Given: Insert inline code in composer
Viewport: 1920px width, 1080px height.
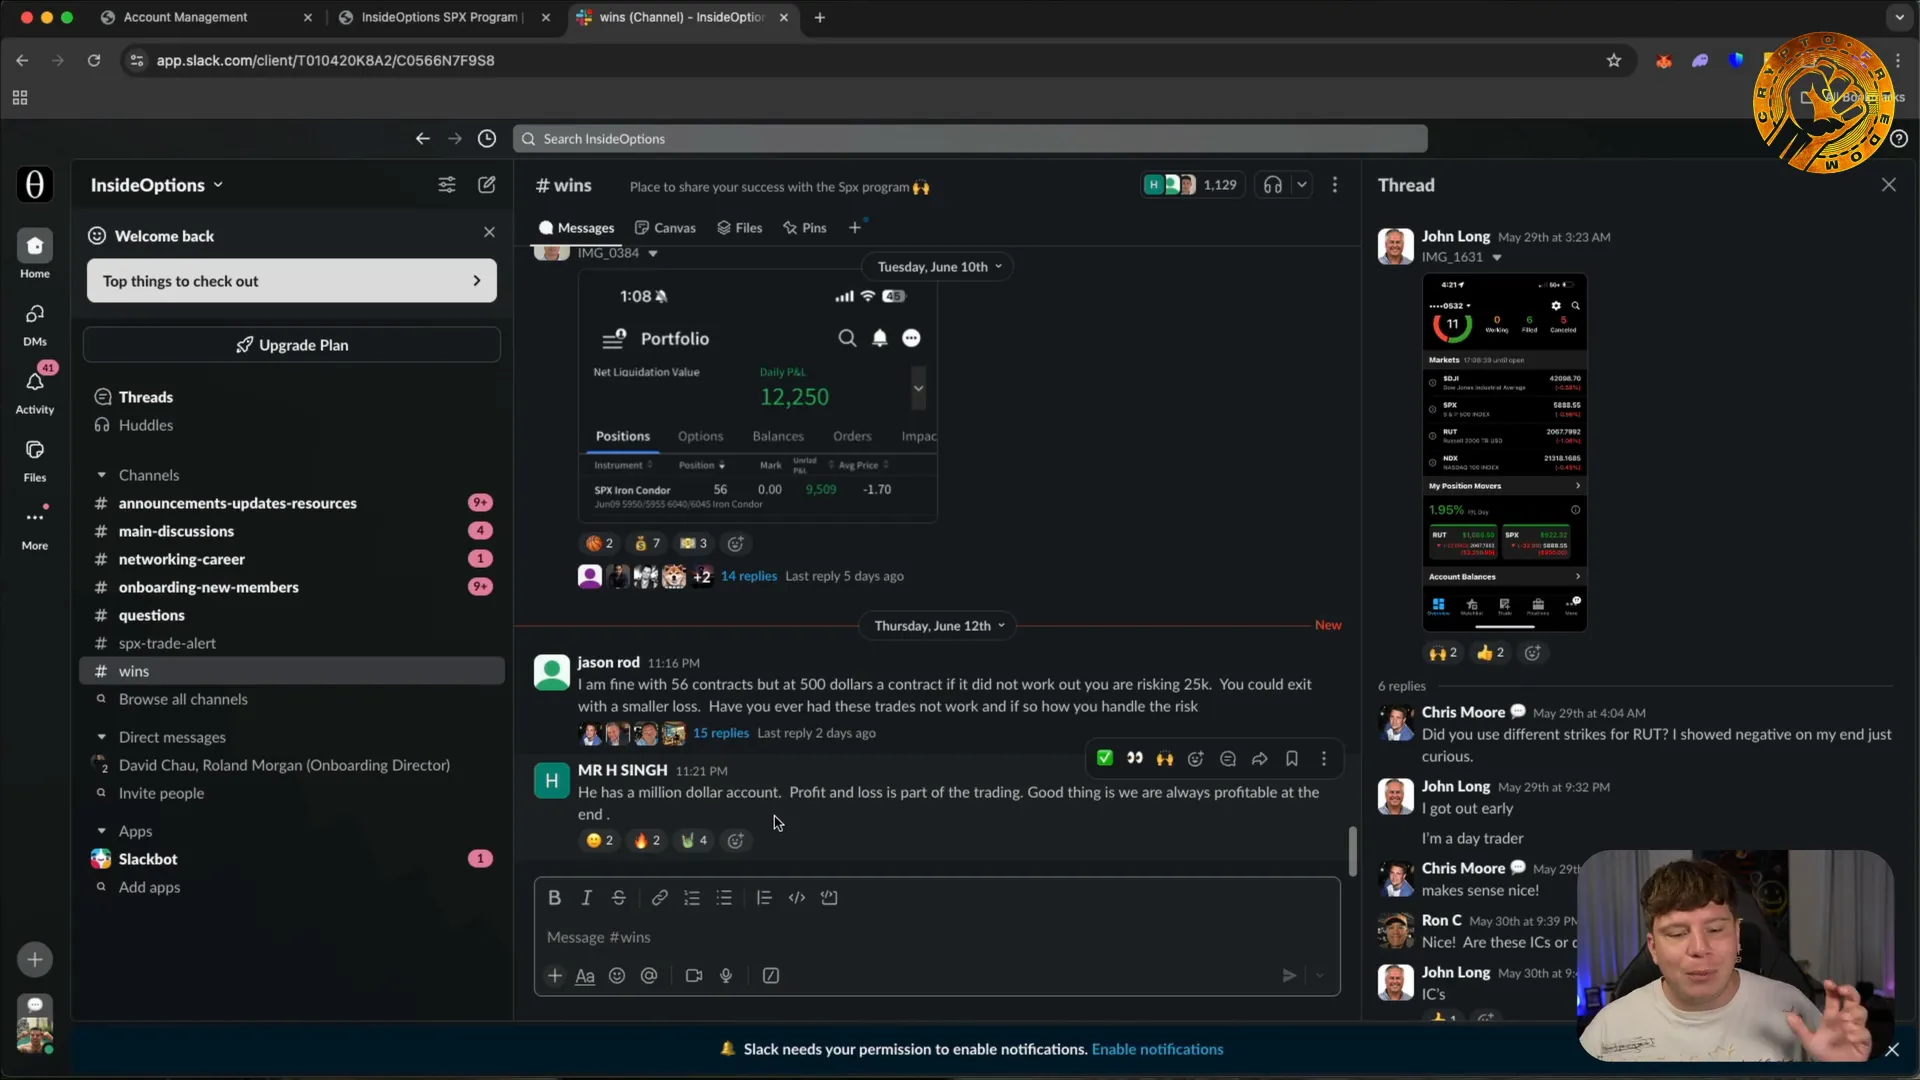Looking at the screenshot, I should pos(797,898).
